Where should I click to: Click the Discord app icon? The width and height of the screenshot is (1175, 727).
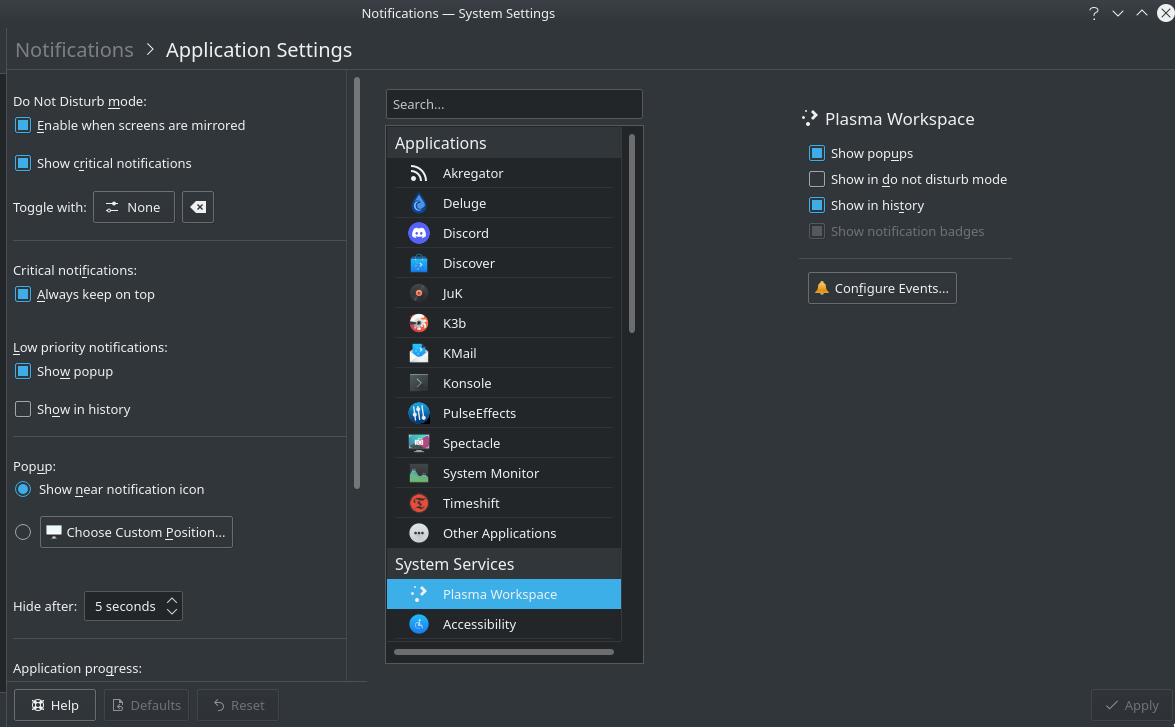pyautogui.click(x=419, y=233)
